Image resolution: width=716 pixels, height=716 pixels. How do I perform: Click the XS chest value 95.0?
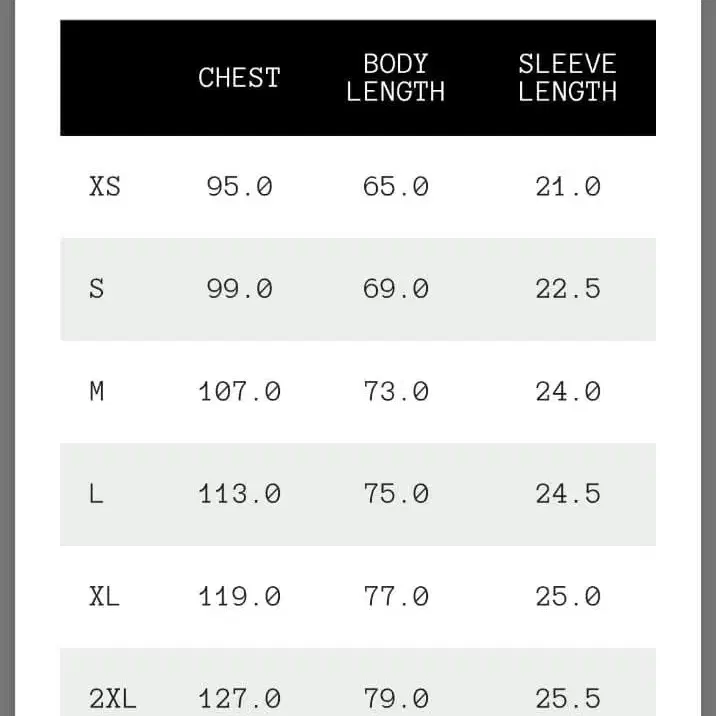tap(239, 187)
